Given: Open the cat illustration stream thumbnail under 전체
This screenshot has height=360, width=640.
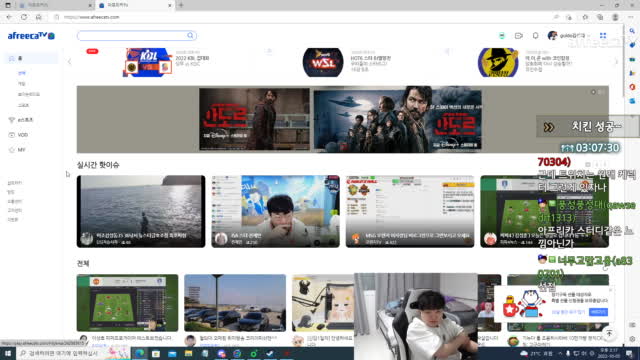Looking at the screenshot, I should [x=323, y=303].
